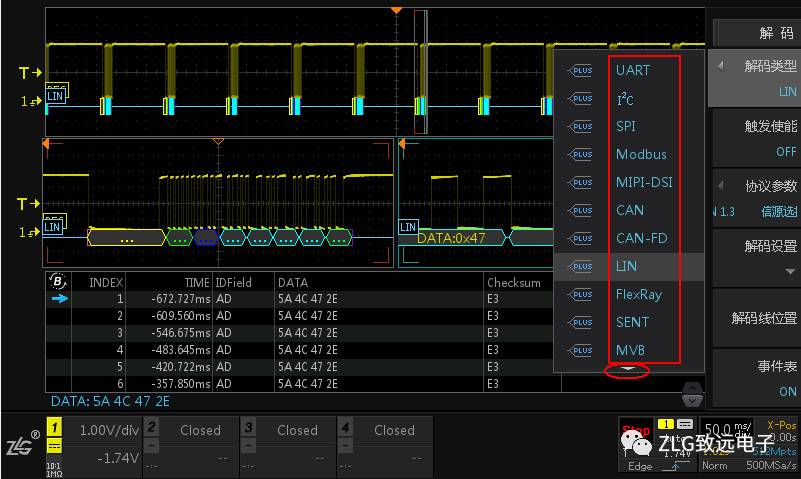Click the ZLG logo
The height and width of the screenshot is (479, 801).
23,444
